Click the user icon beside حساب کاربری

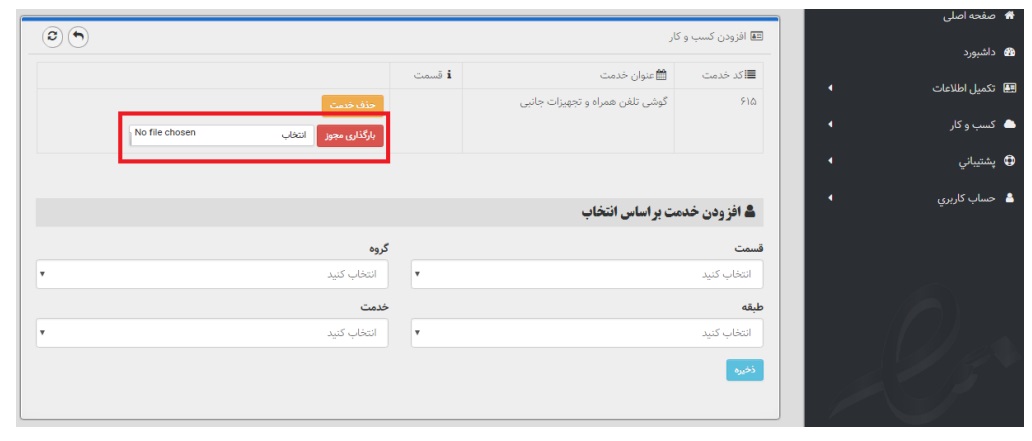1009,197
